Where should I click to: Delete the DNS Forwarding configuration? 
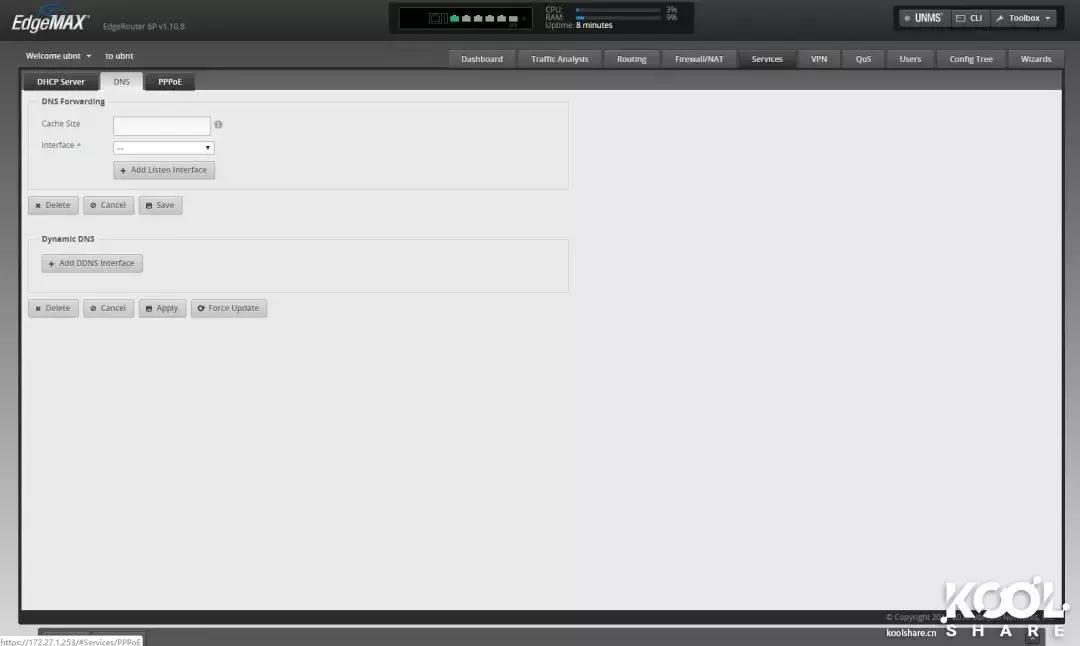(53, 205)
